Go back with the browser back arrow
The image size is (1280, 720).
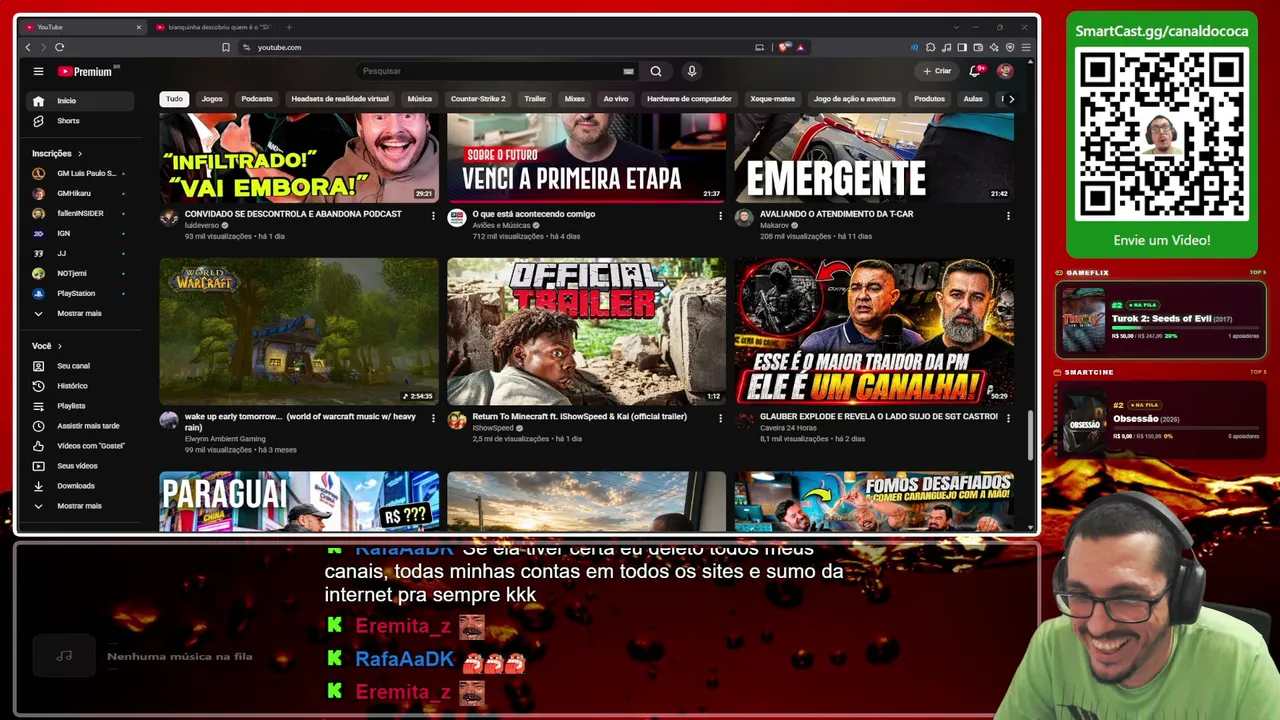[x=27, y=47]
